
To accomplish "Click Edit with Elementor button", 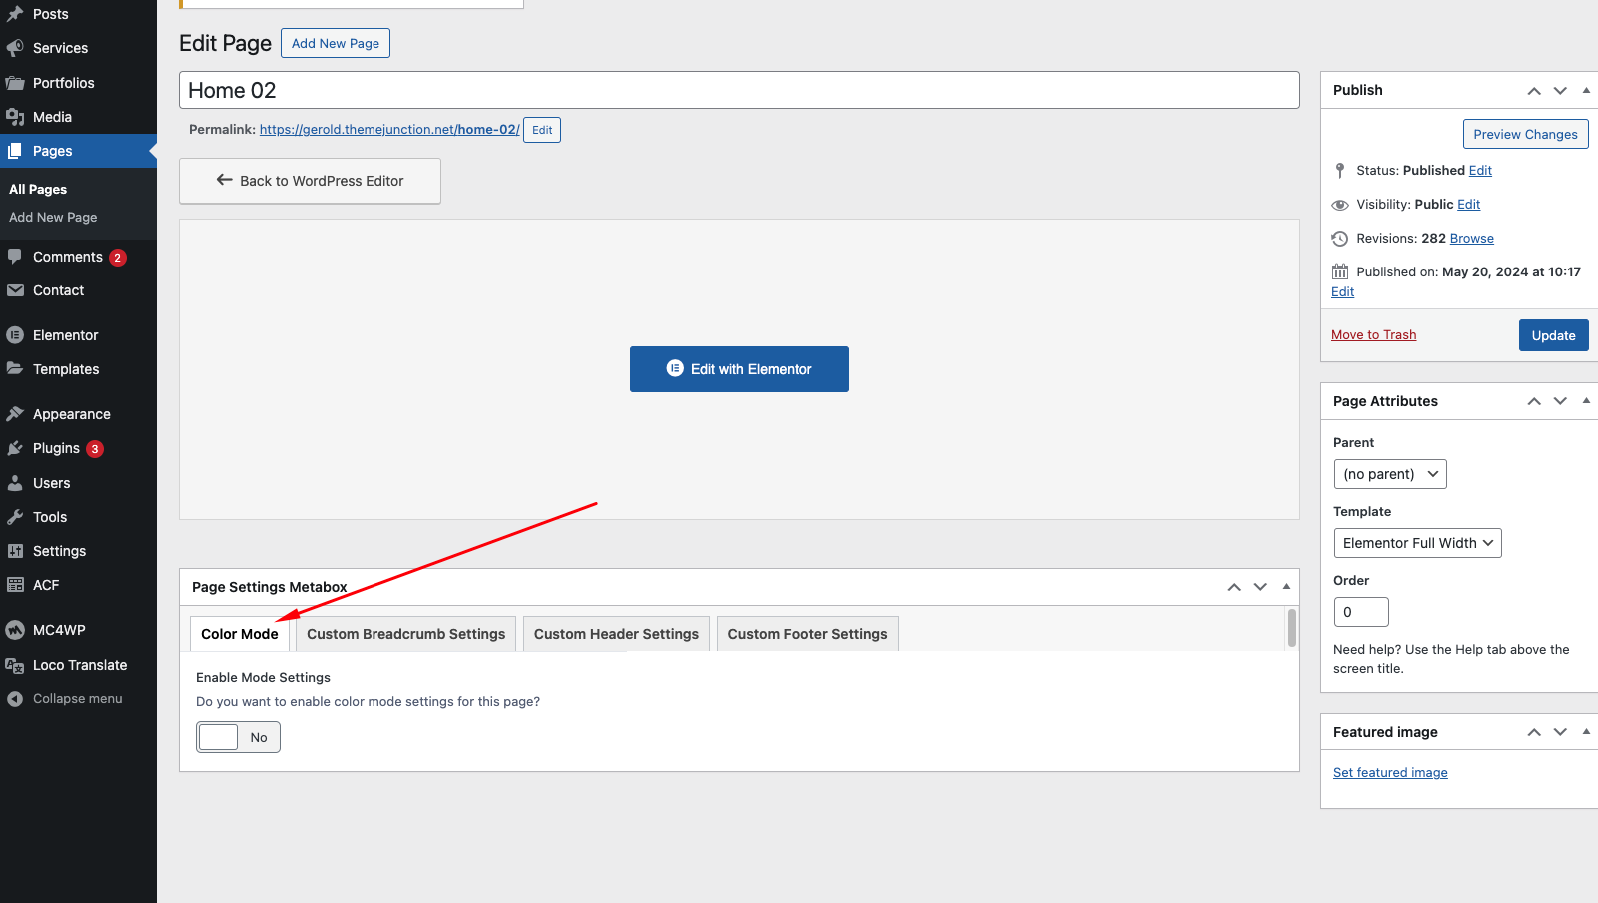I will click(739, 369).
